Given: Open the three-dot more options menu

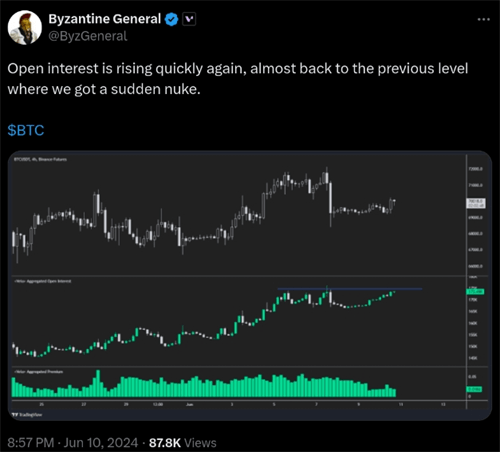Looking at the screenshot, I should click(x=483, y=20).
